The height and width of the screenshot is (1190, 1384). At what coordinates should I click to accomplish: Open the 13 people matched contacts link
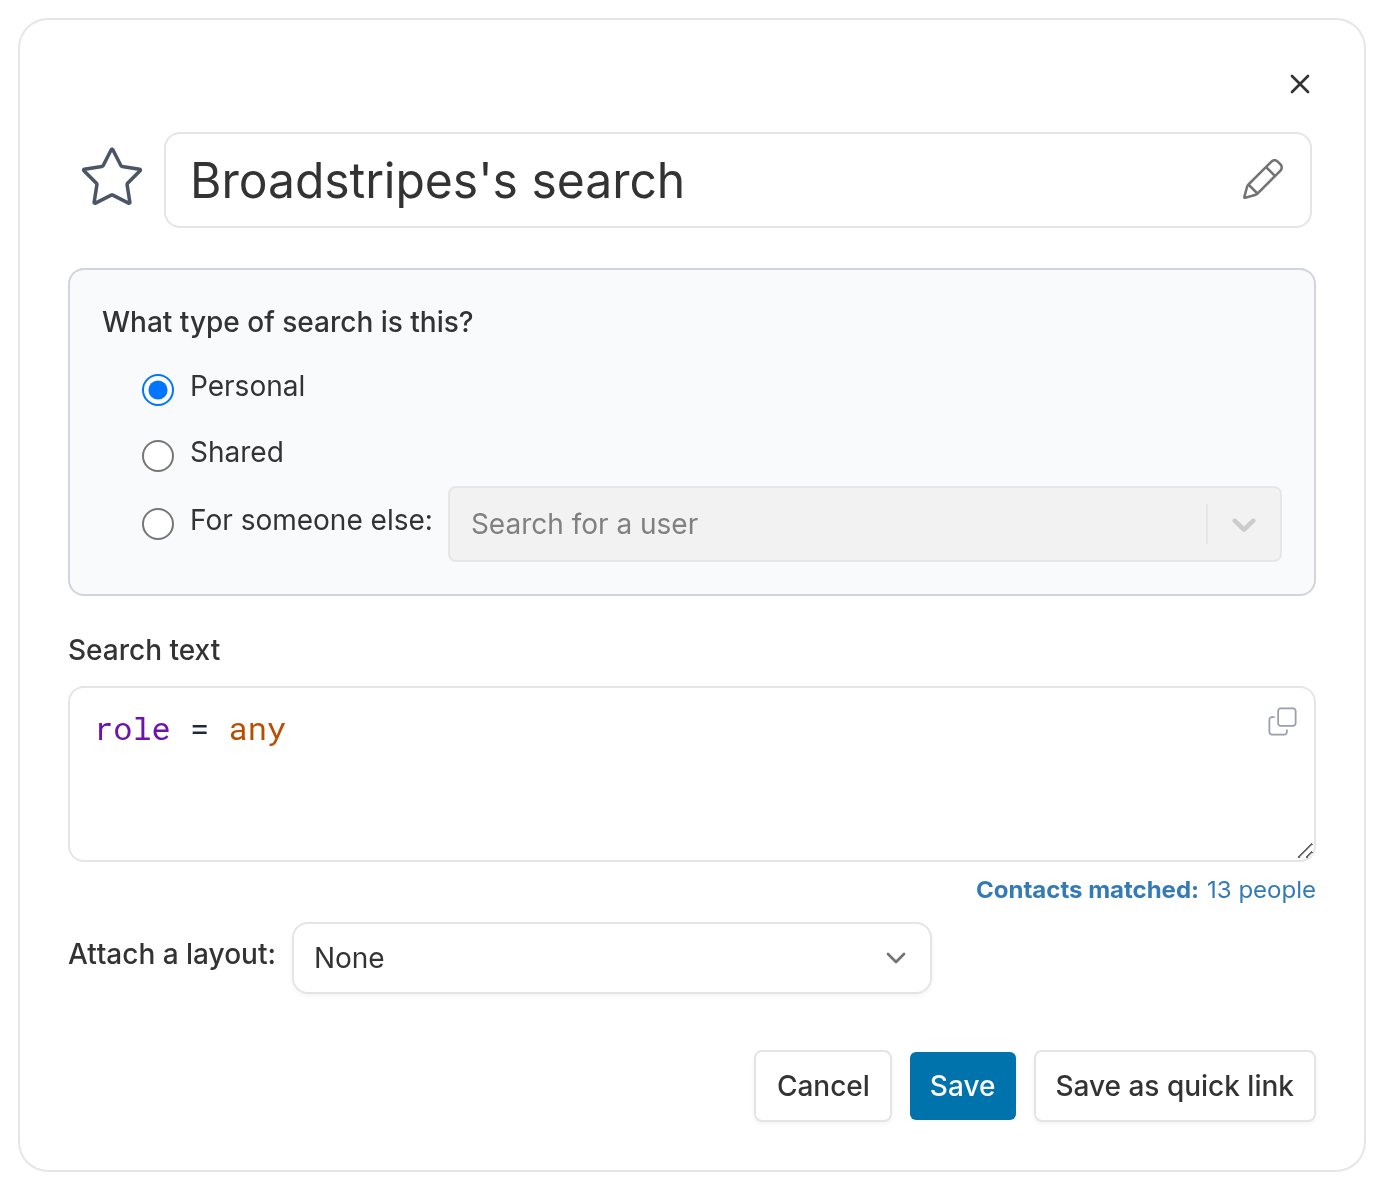pos(1261,890)
